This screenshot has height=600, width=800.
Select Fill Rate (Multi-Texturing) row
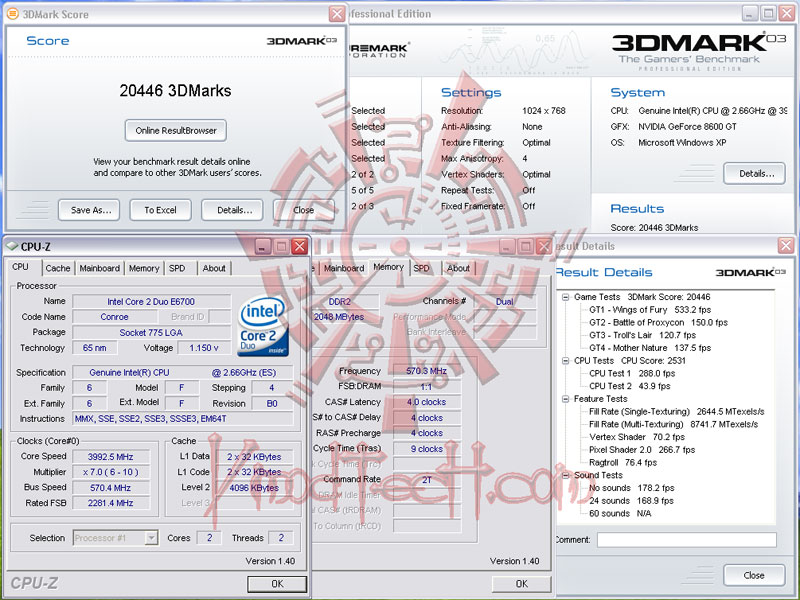(673, 424)
